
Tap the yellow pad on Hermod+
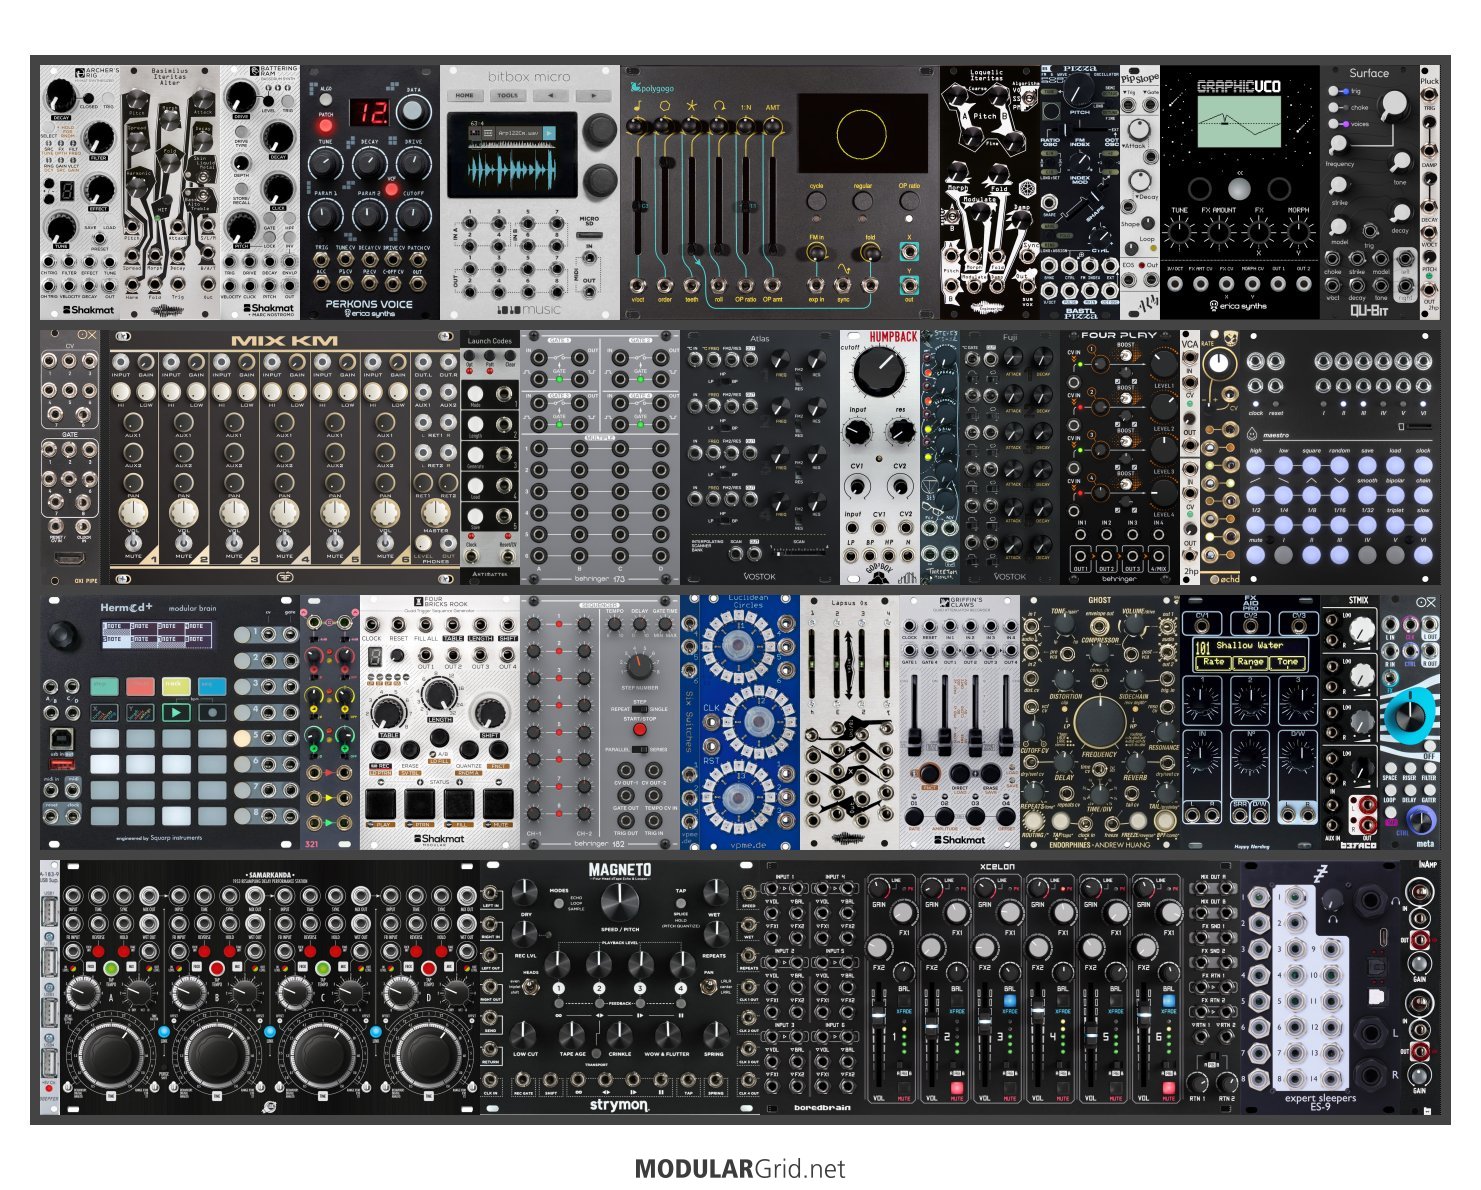point(176,687)
